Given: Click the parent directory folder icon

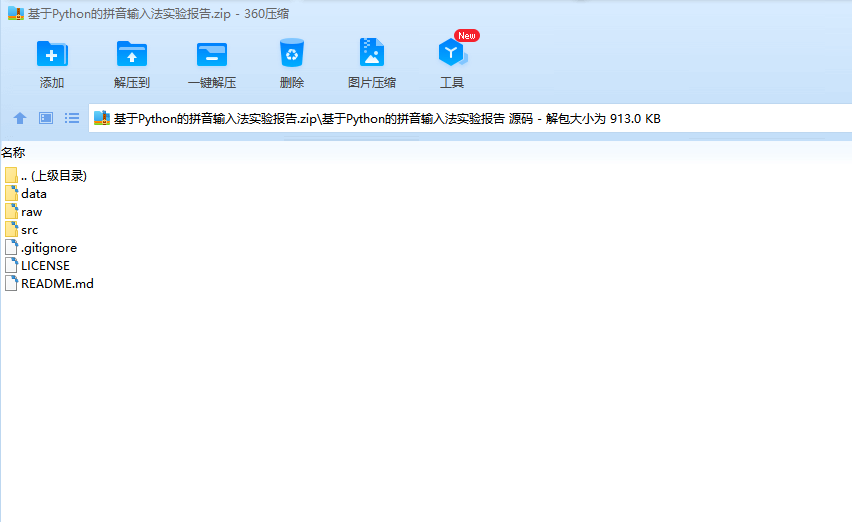Looking at the screenshot, I should [x=11, y=175].
